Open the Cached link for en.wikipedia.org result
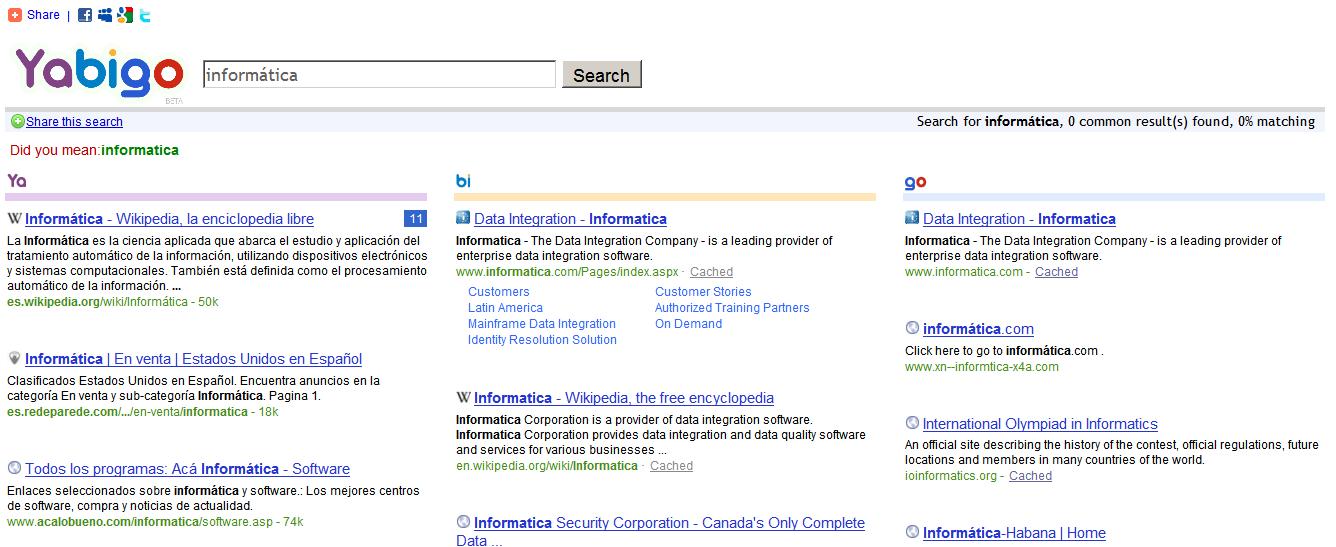 click(671, 466)
